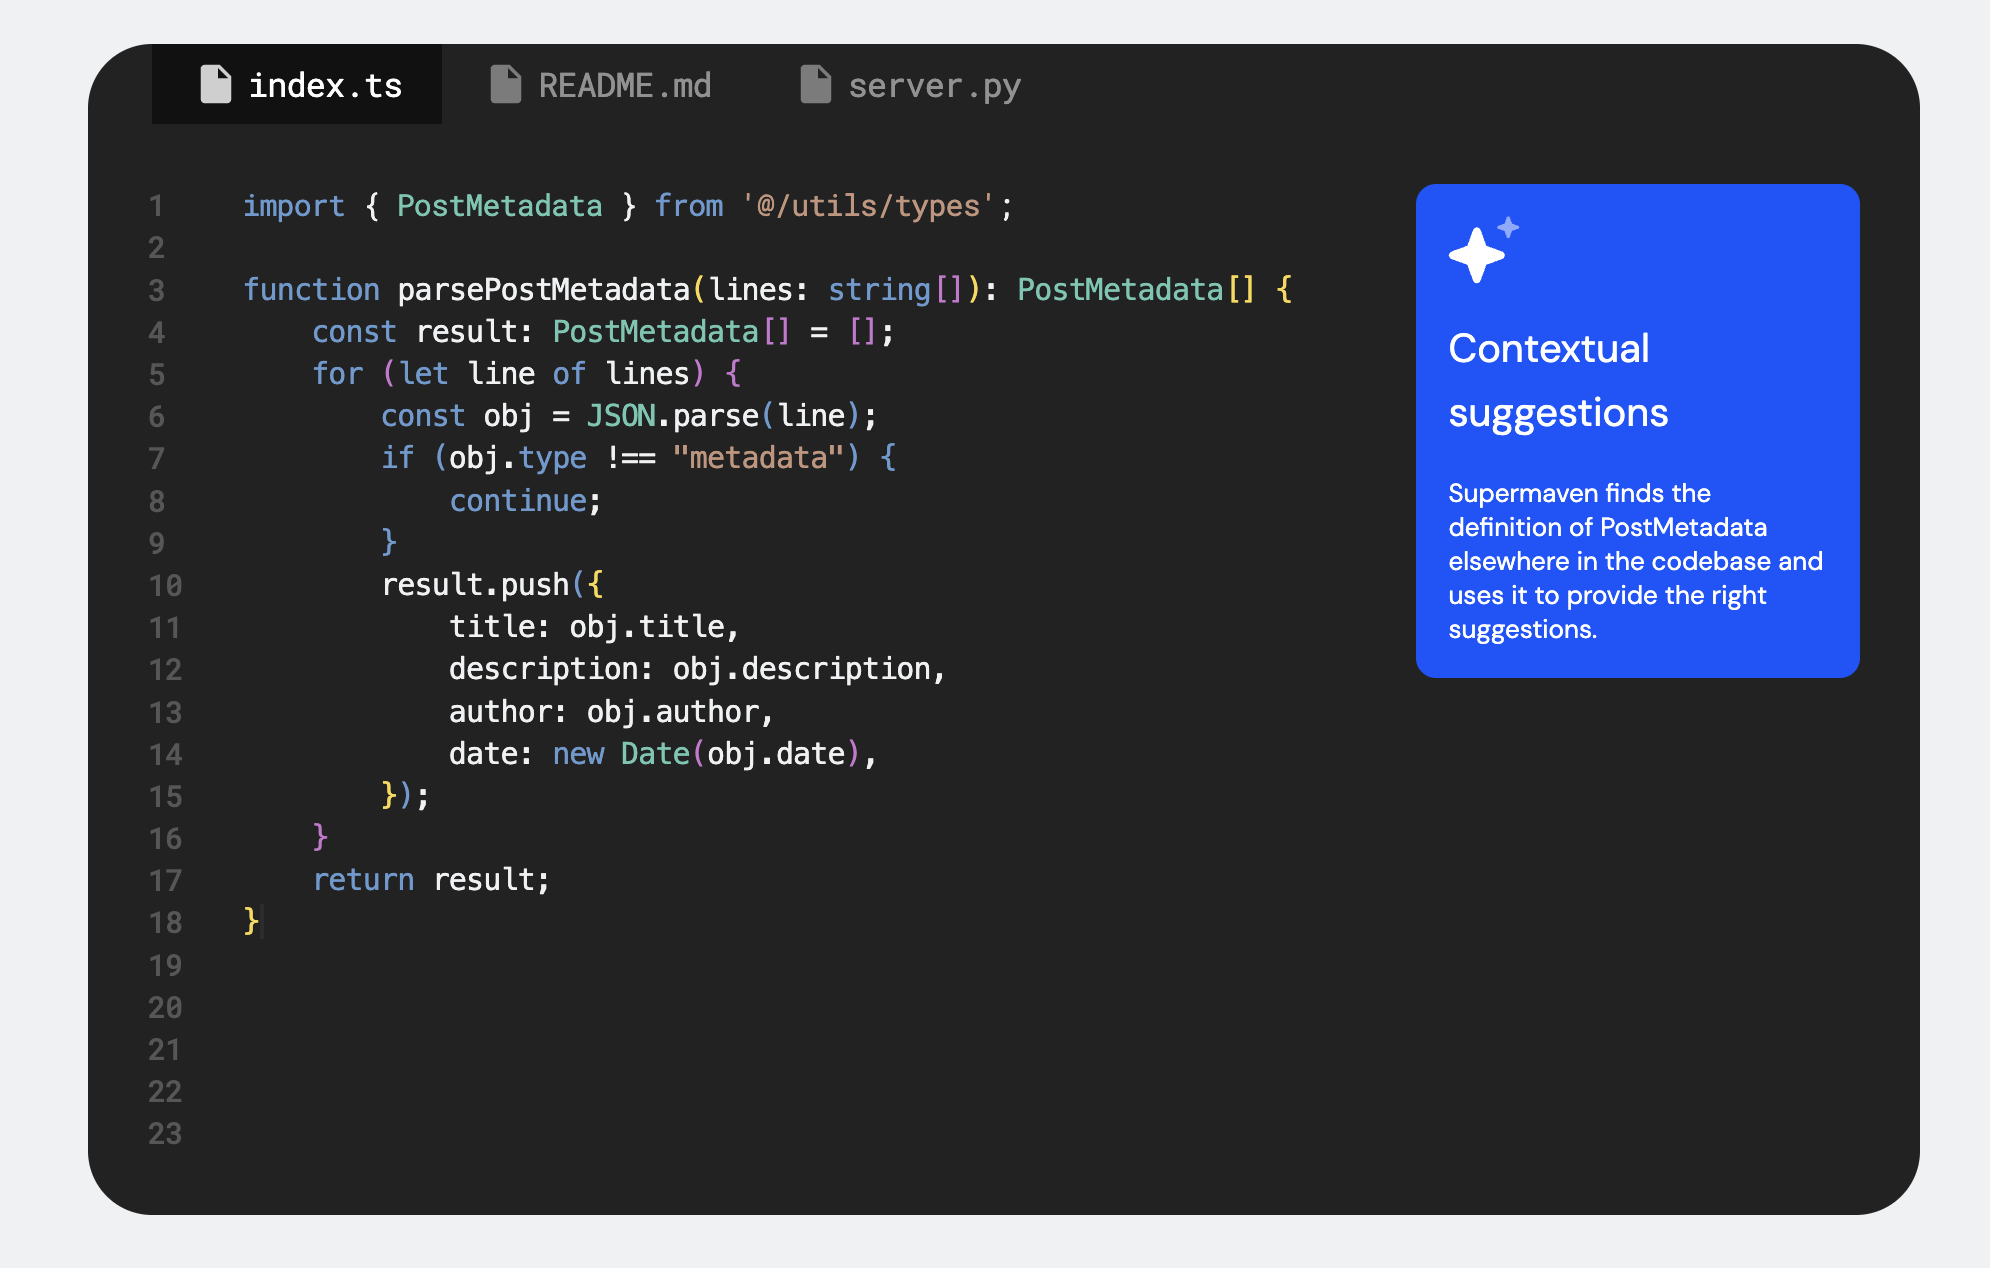1990x1268 pixels.
Task: Click the 'const obj = JSON.parse(line);' line
Action: tap(629, 416)
